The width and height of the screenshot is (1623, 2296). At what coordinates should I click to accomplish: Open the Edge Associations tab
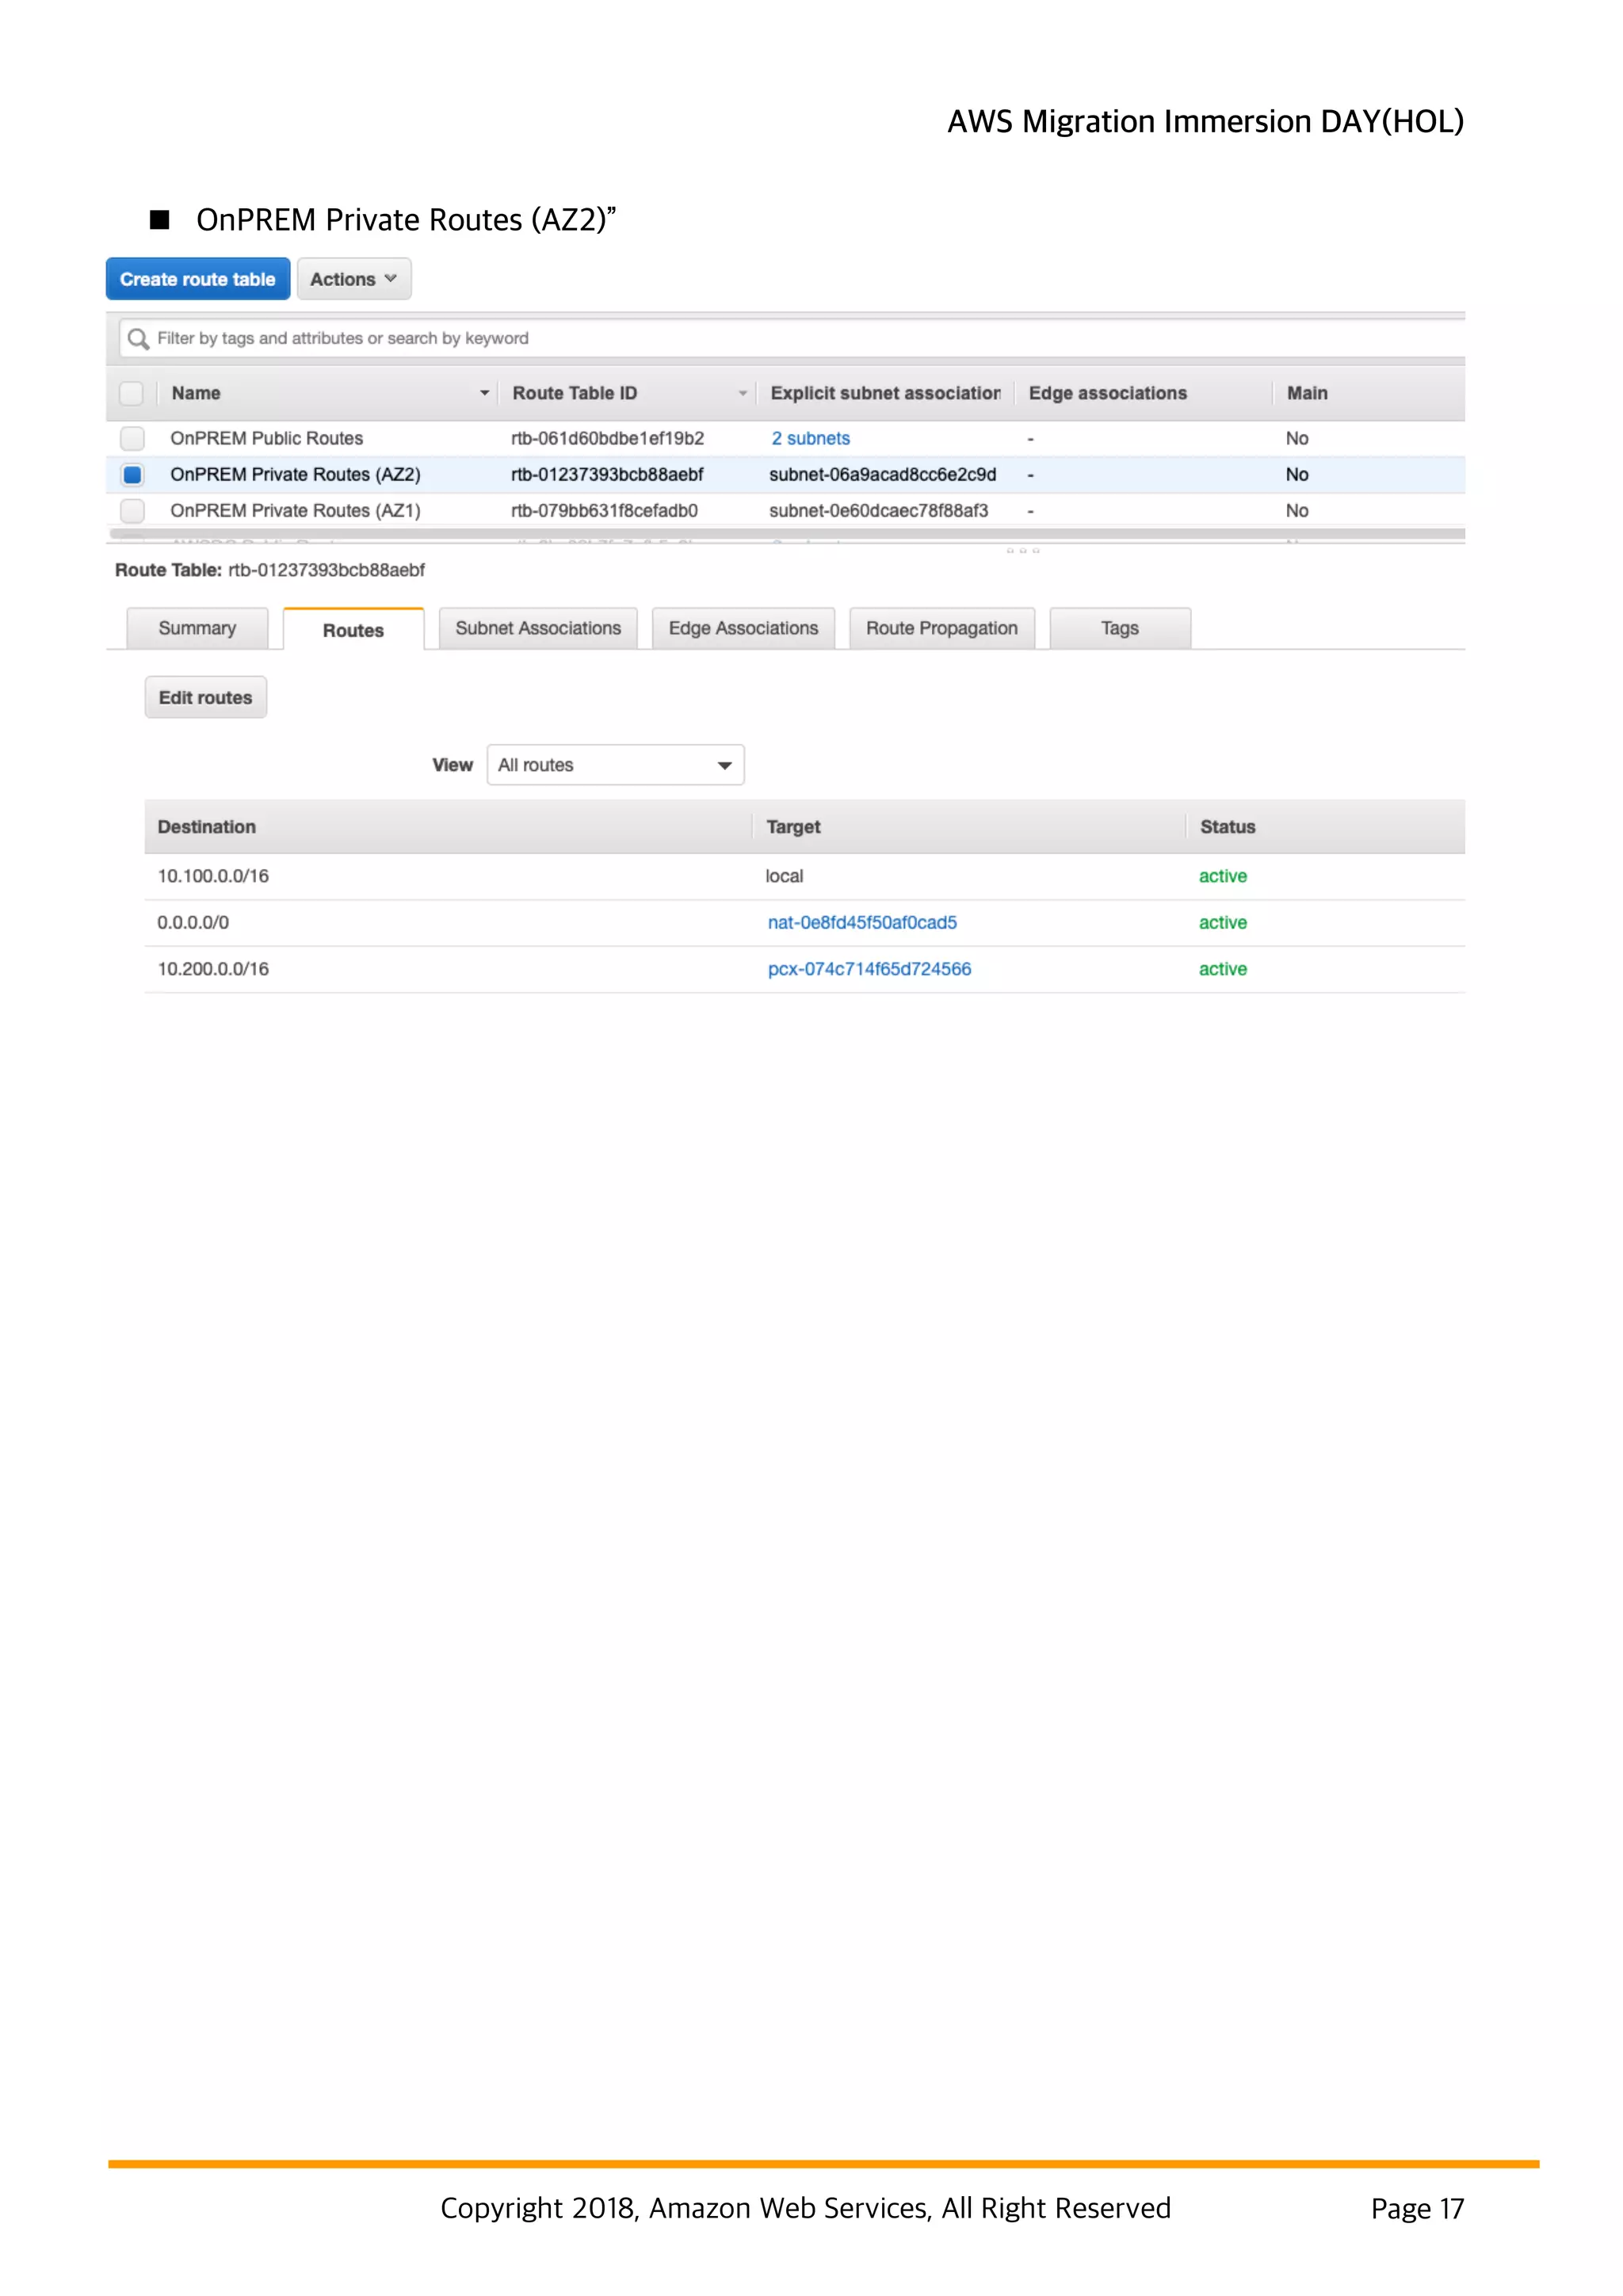click(743, 628)
